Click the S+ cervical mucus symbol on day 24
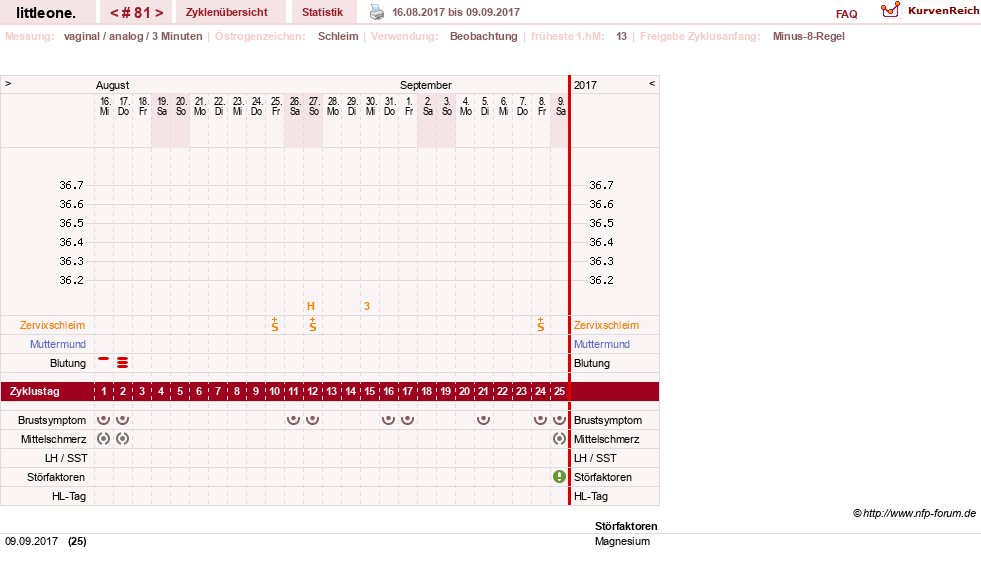The width and height of the screenshot is (981, 565). tap(541, 324)
